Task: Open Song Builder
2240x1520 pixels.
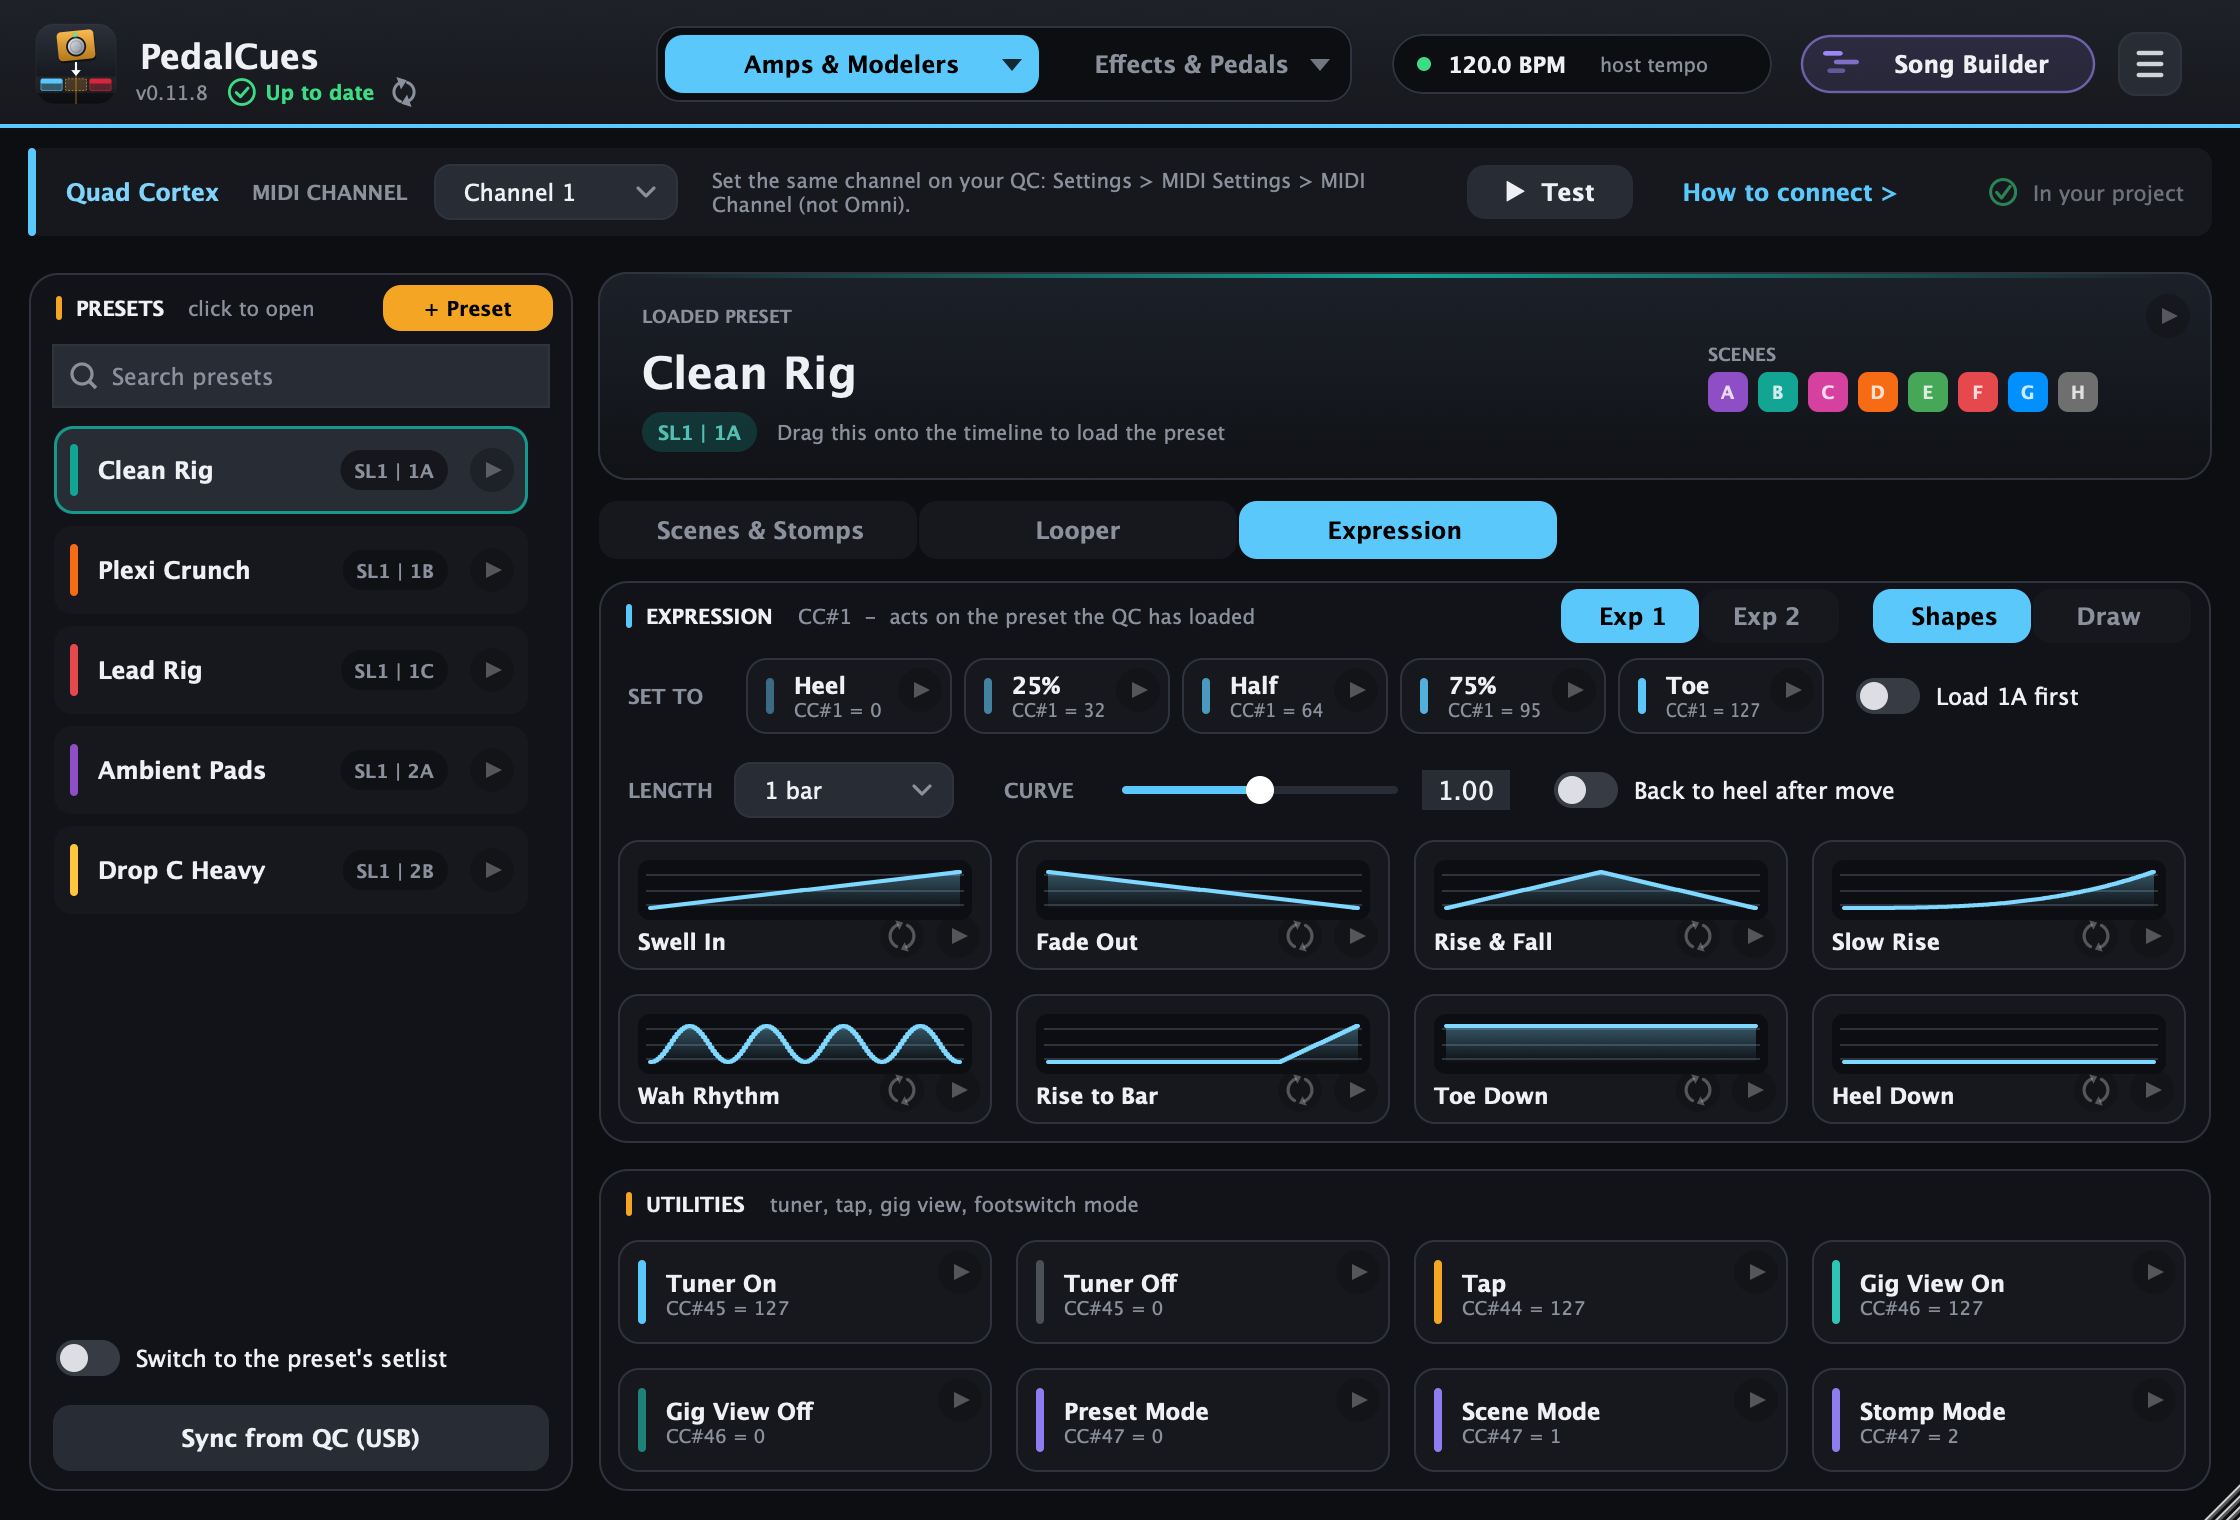Action: (x=1947, y=64)
